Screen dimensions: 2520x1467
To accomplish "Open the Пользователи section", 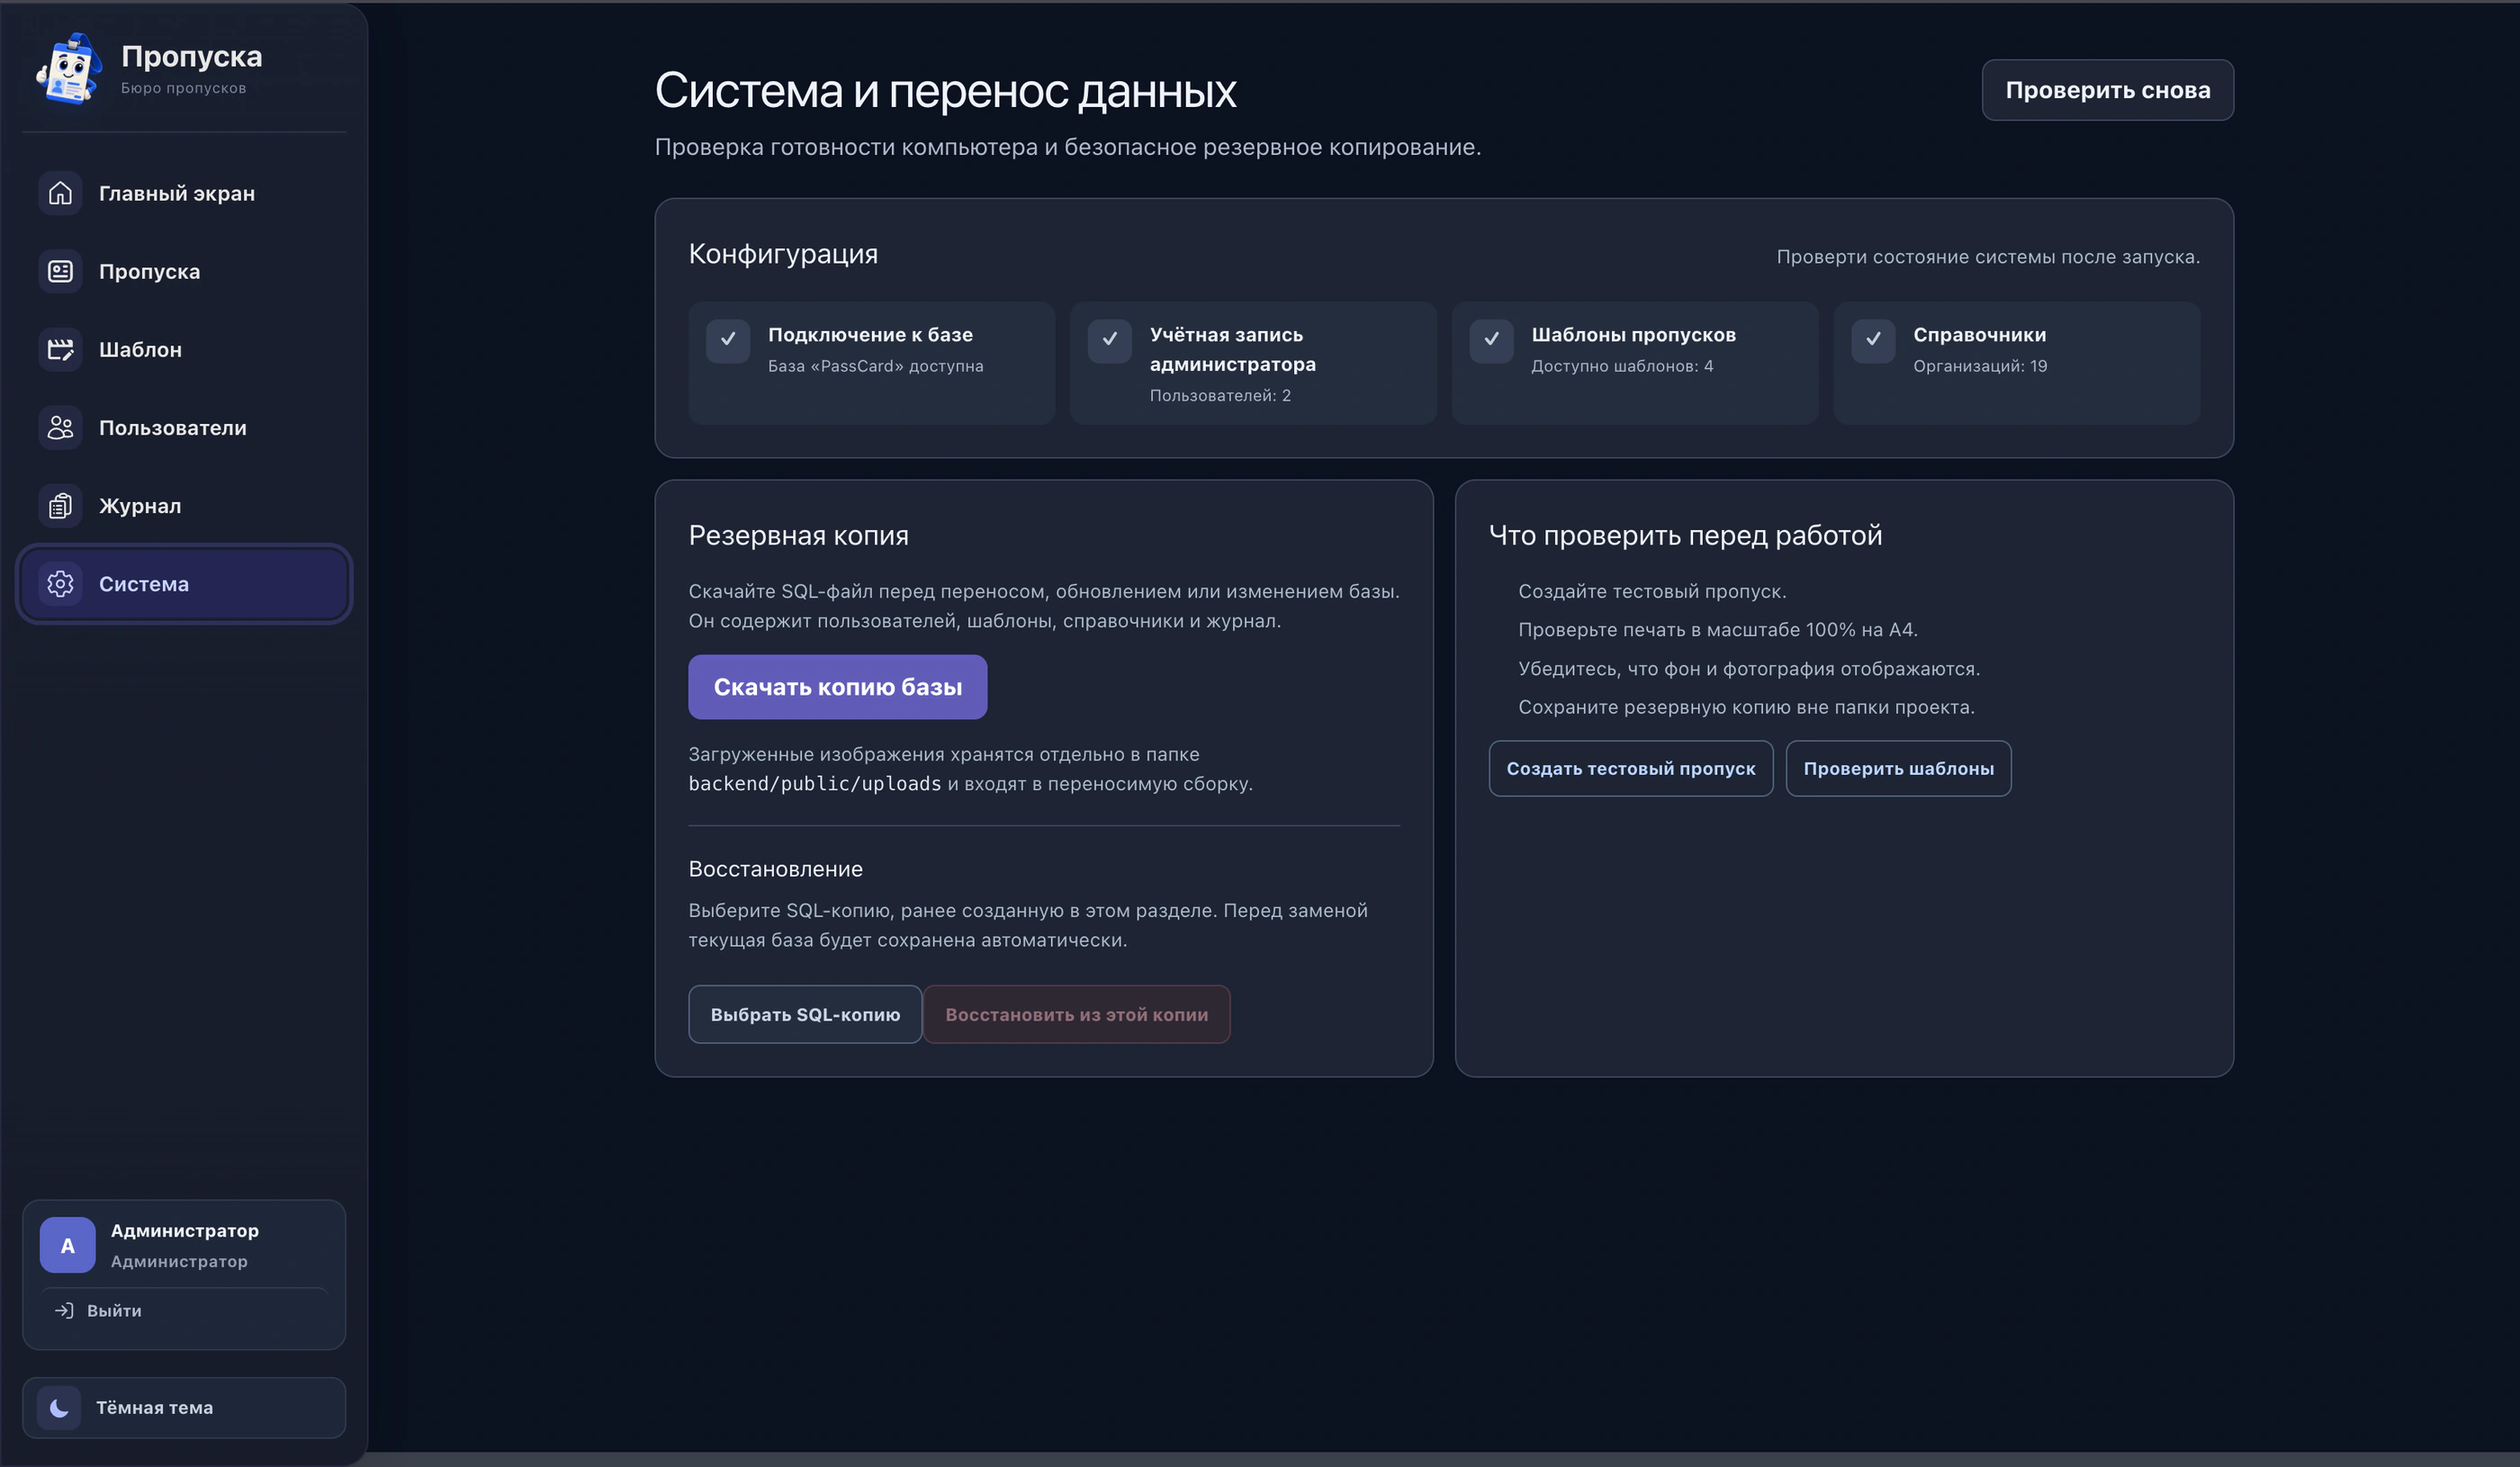I will pos(184,427).
